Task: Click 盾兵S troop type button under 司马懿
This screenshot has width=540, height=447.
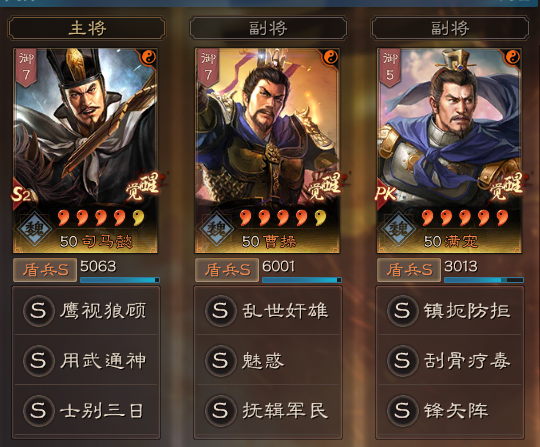Action: tap(45, 270)
